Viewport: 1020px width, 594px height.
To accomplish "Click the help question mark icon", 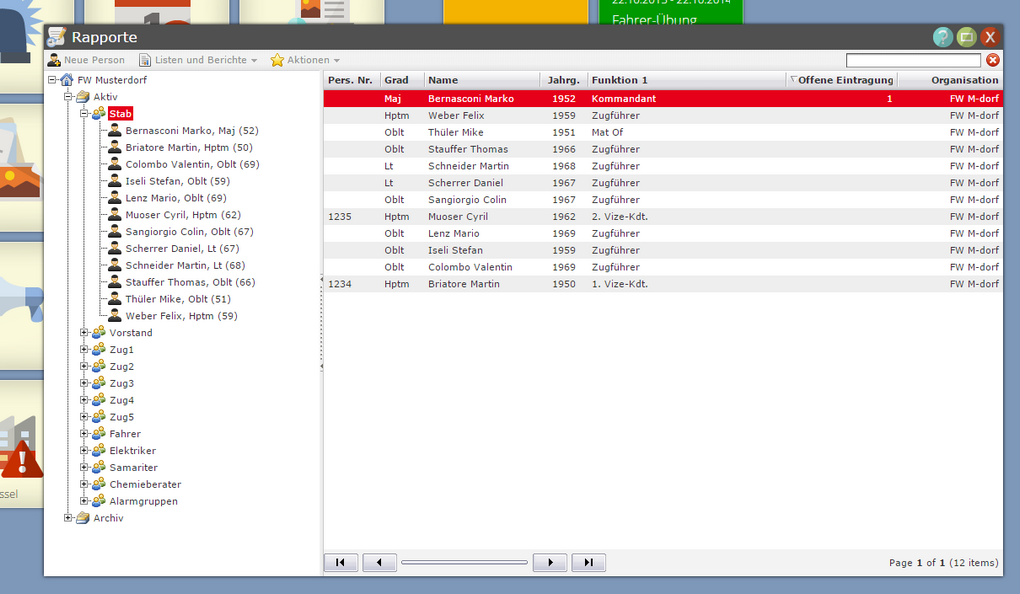I will 942,37.
